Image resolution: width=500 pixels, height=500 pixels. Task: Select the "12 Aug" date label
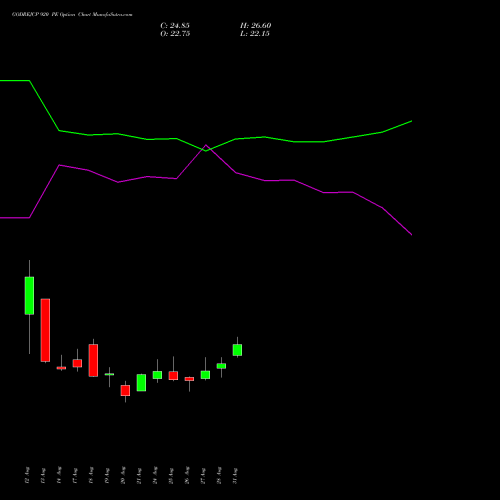[27, 475]
